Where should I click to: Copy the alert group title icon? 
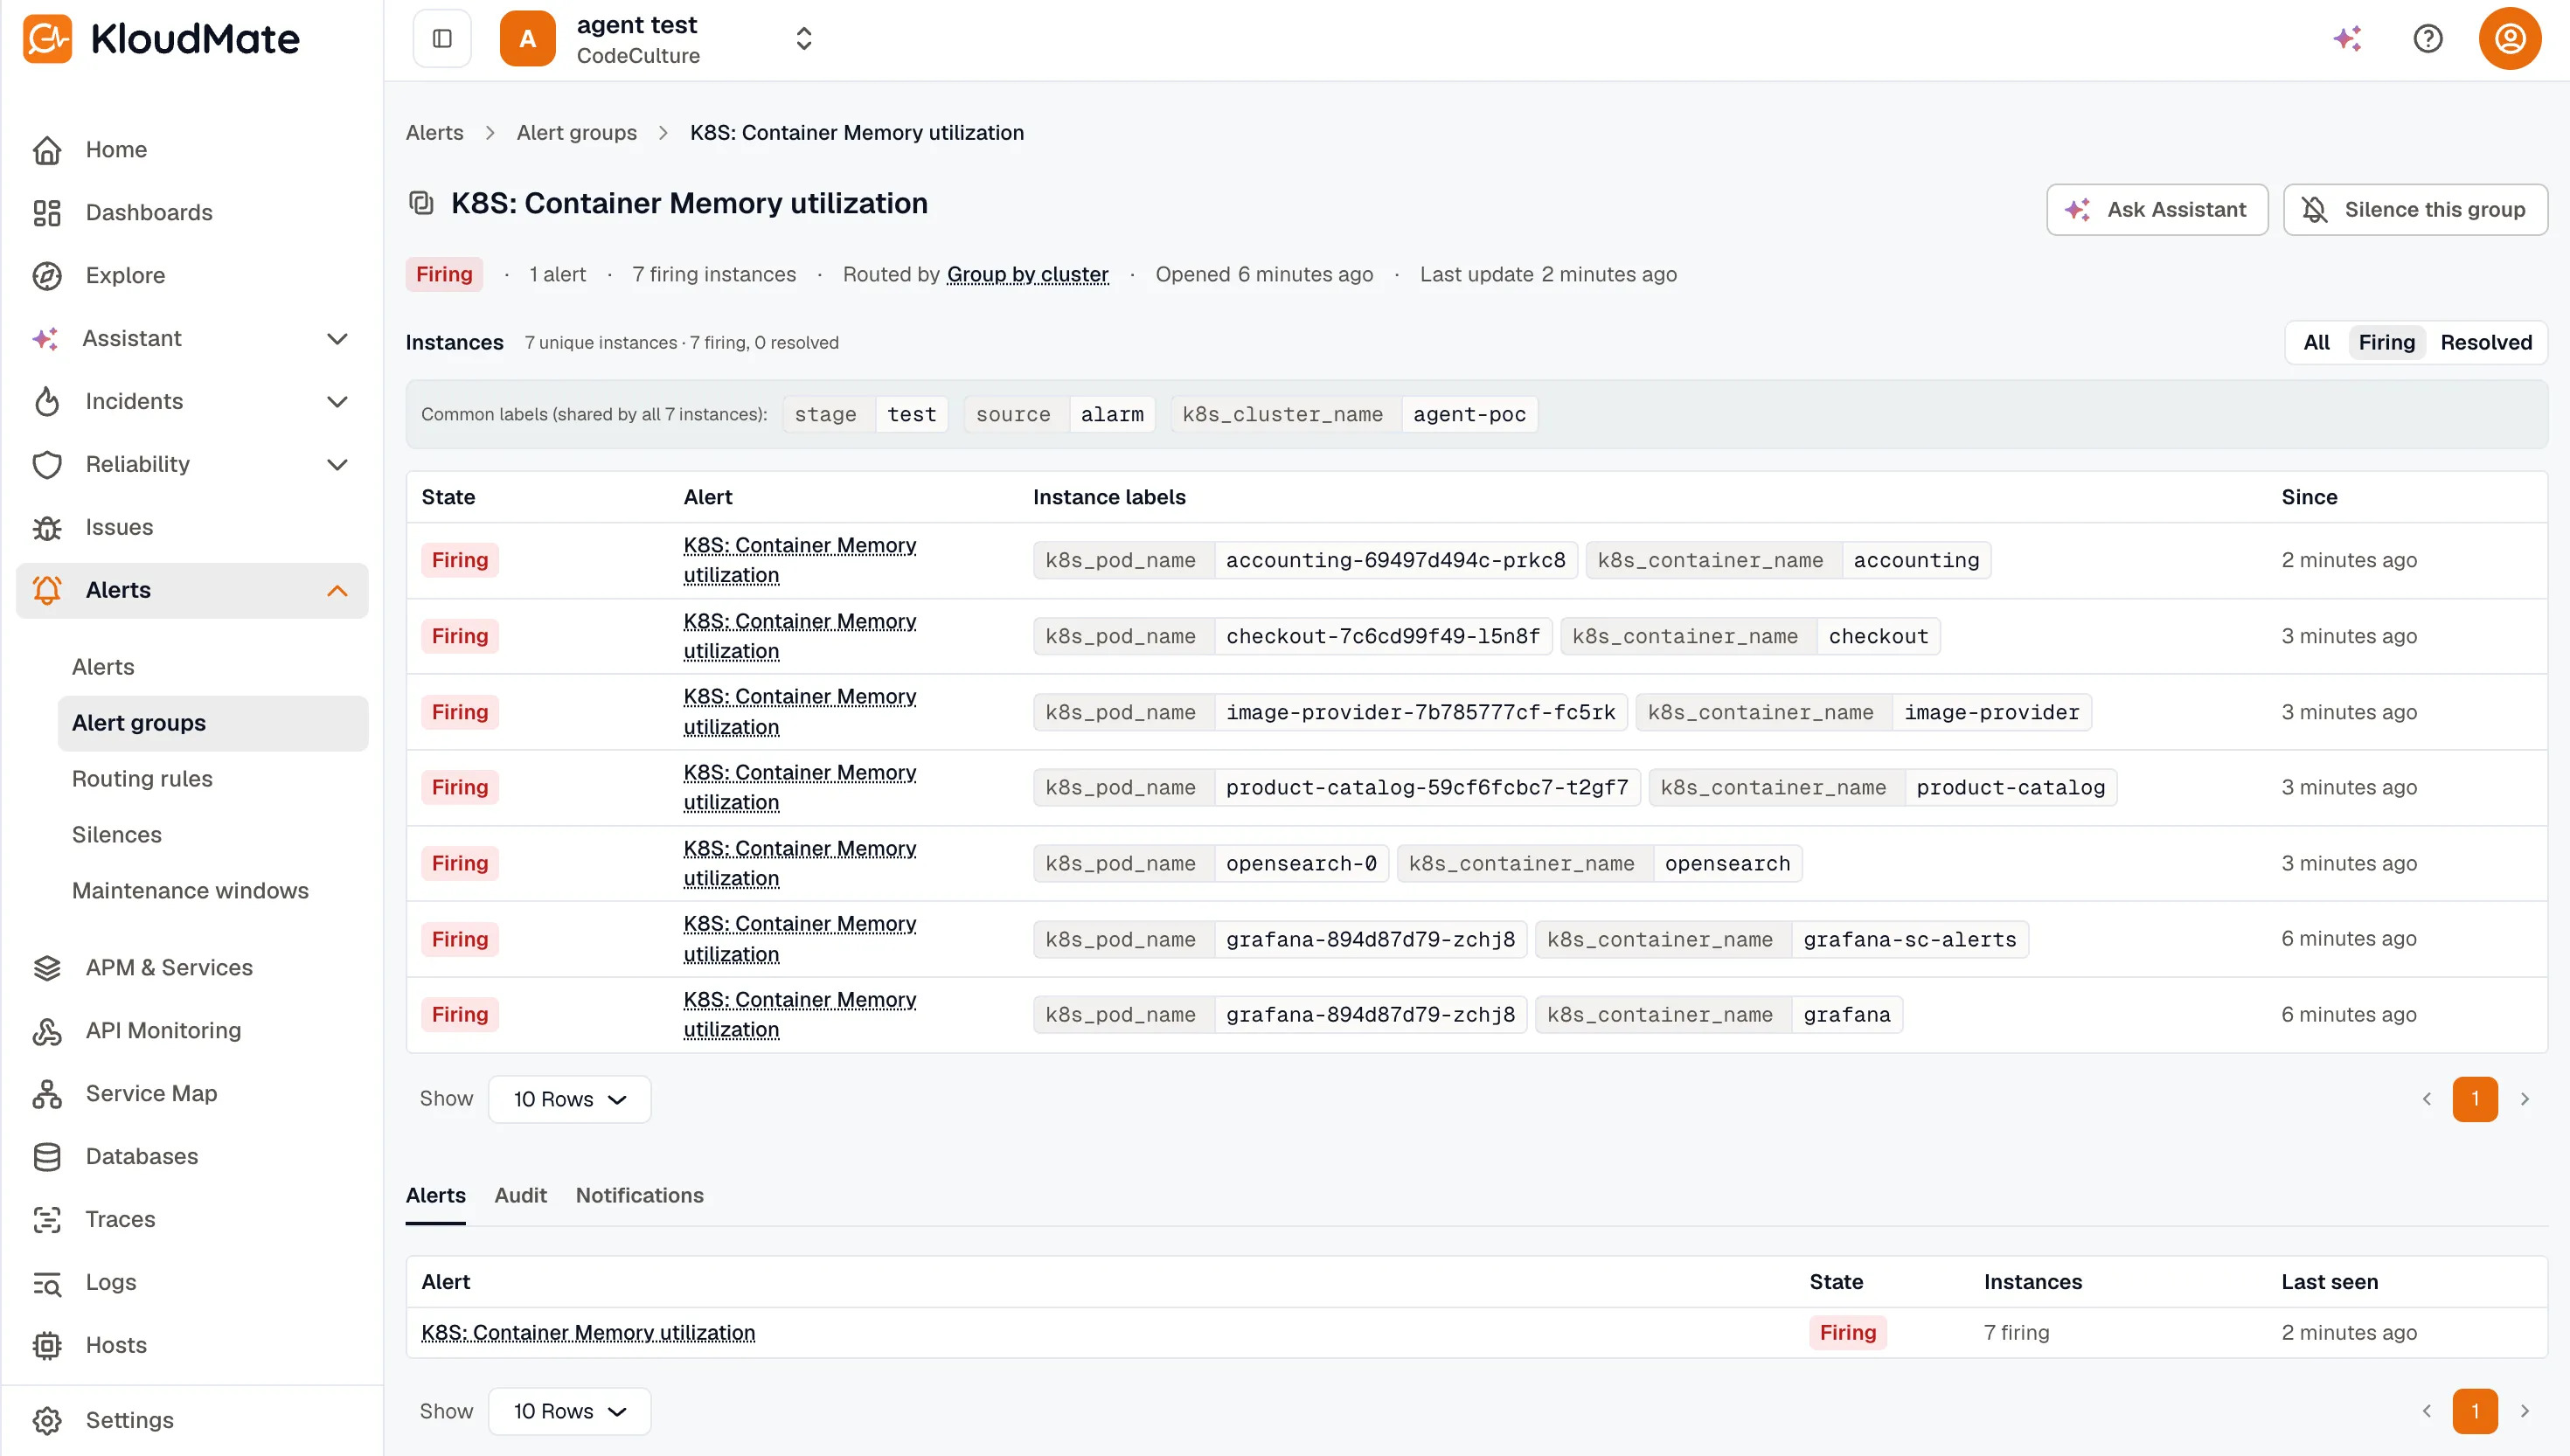[x=421, y=203]
